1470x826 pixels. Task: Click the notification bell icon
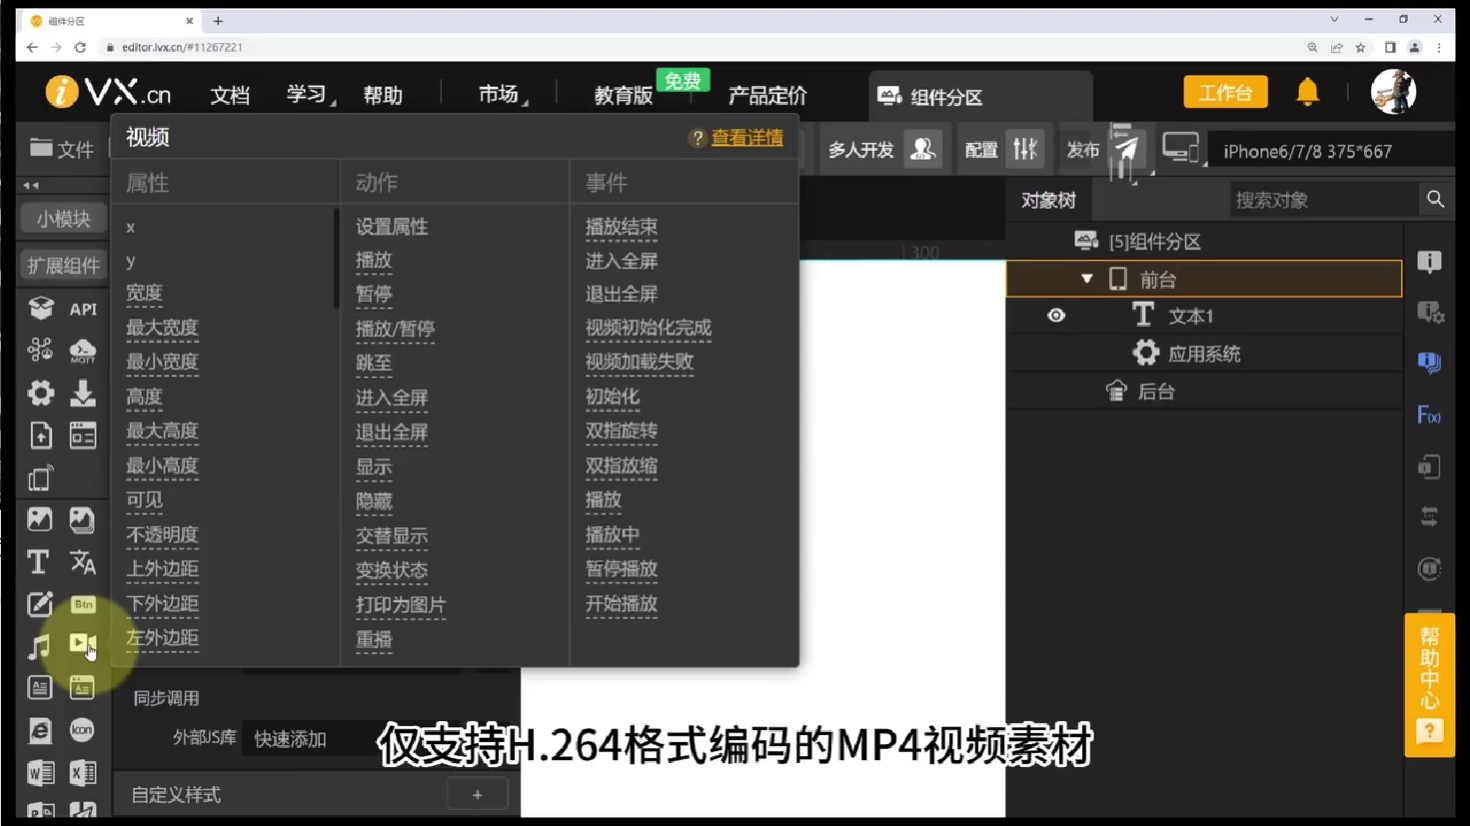tap(1308, 92)
